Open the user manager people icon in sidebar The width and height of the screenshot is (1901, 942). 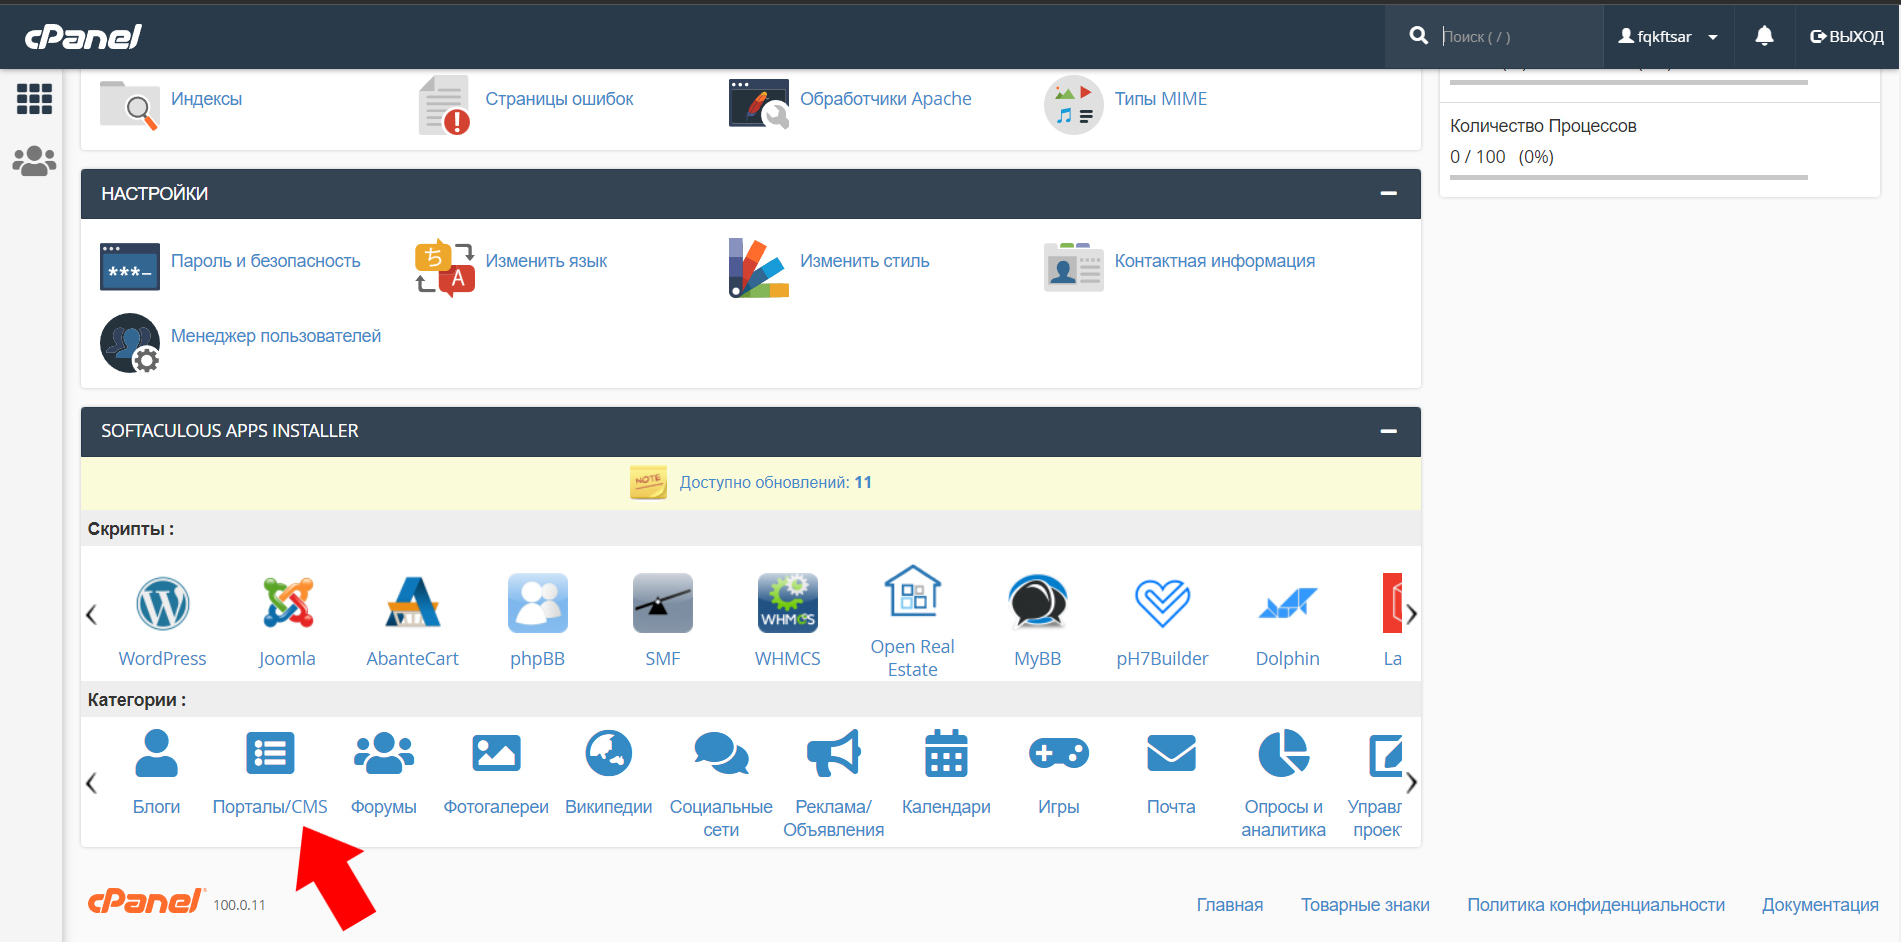[x=34, y=161]
